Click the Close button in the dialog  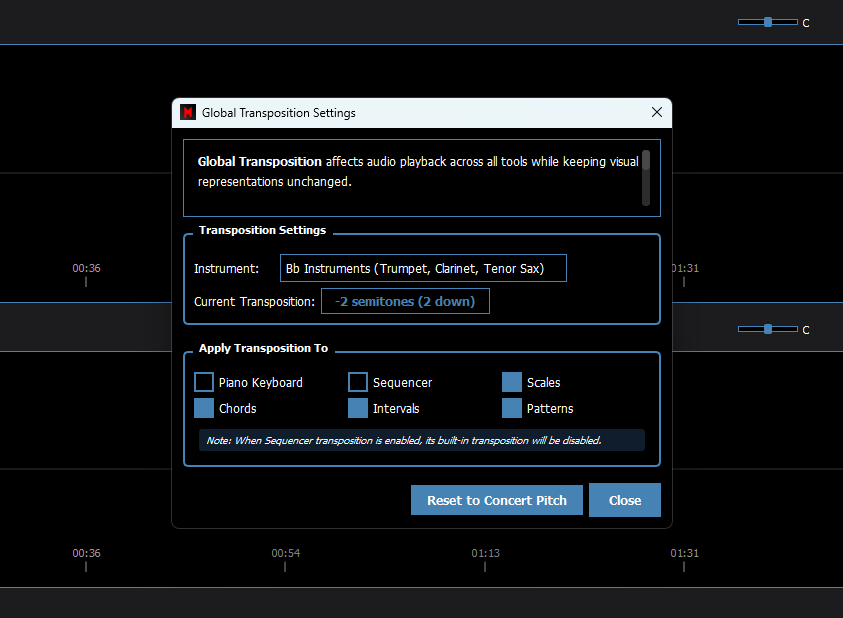[x=625, y=500]
